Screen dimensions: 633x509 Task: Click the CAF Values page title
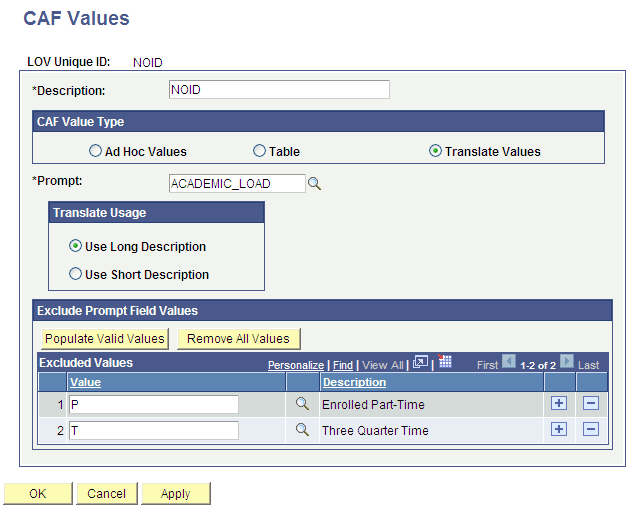tap(76, 18)
